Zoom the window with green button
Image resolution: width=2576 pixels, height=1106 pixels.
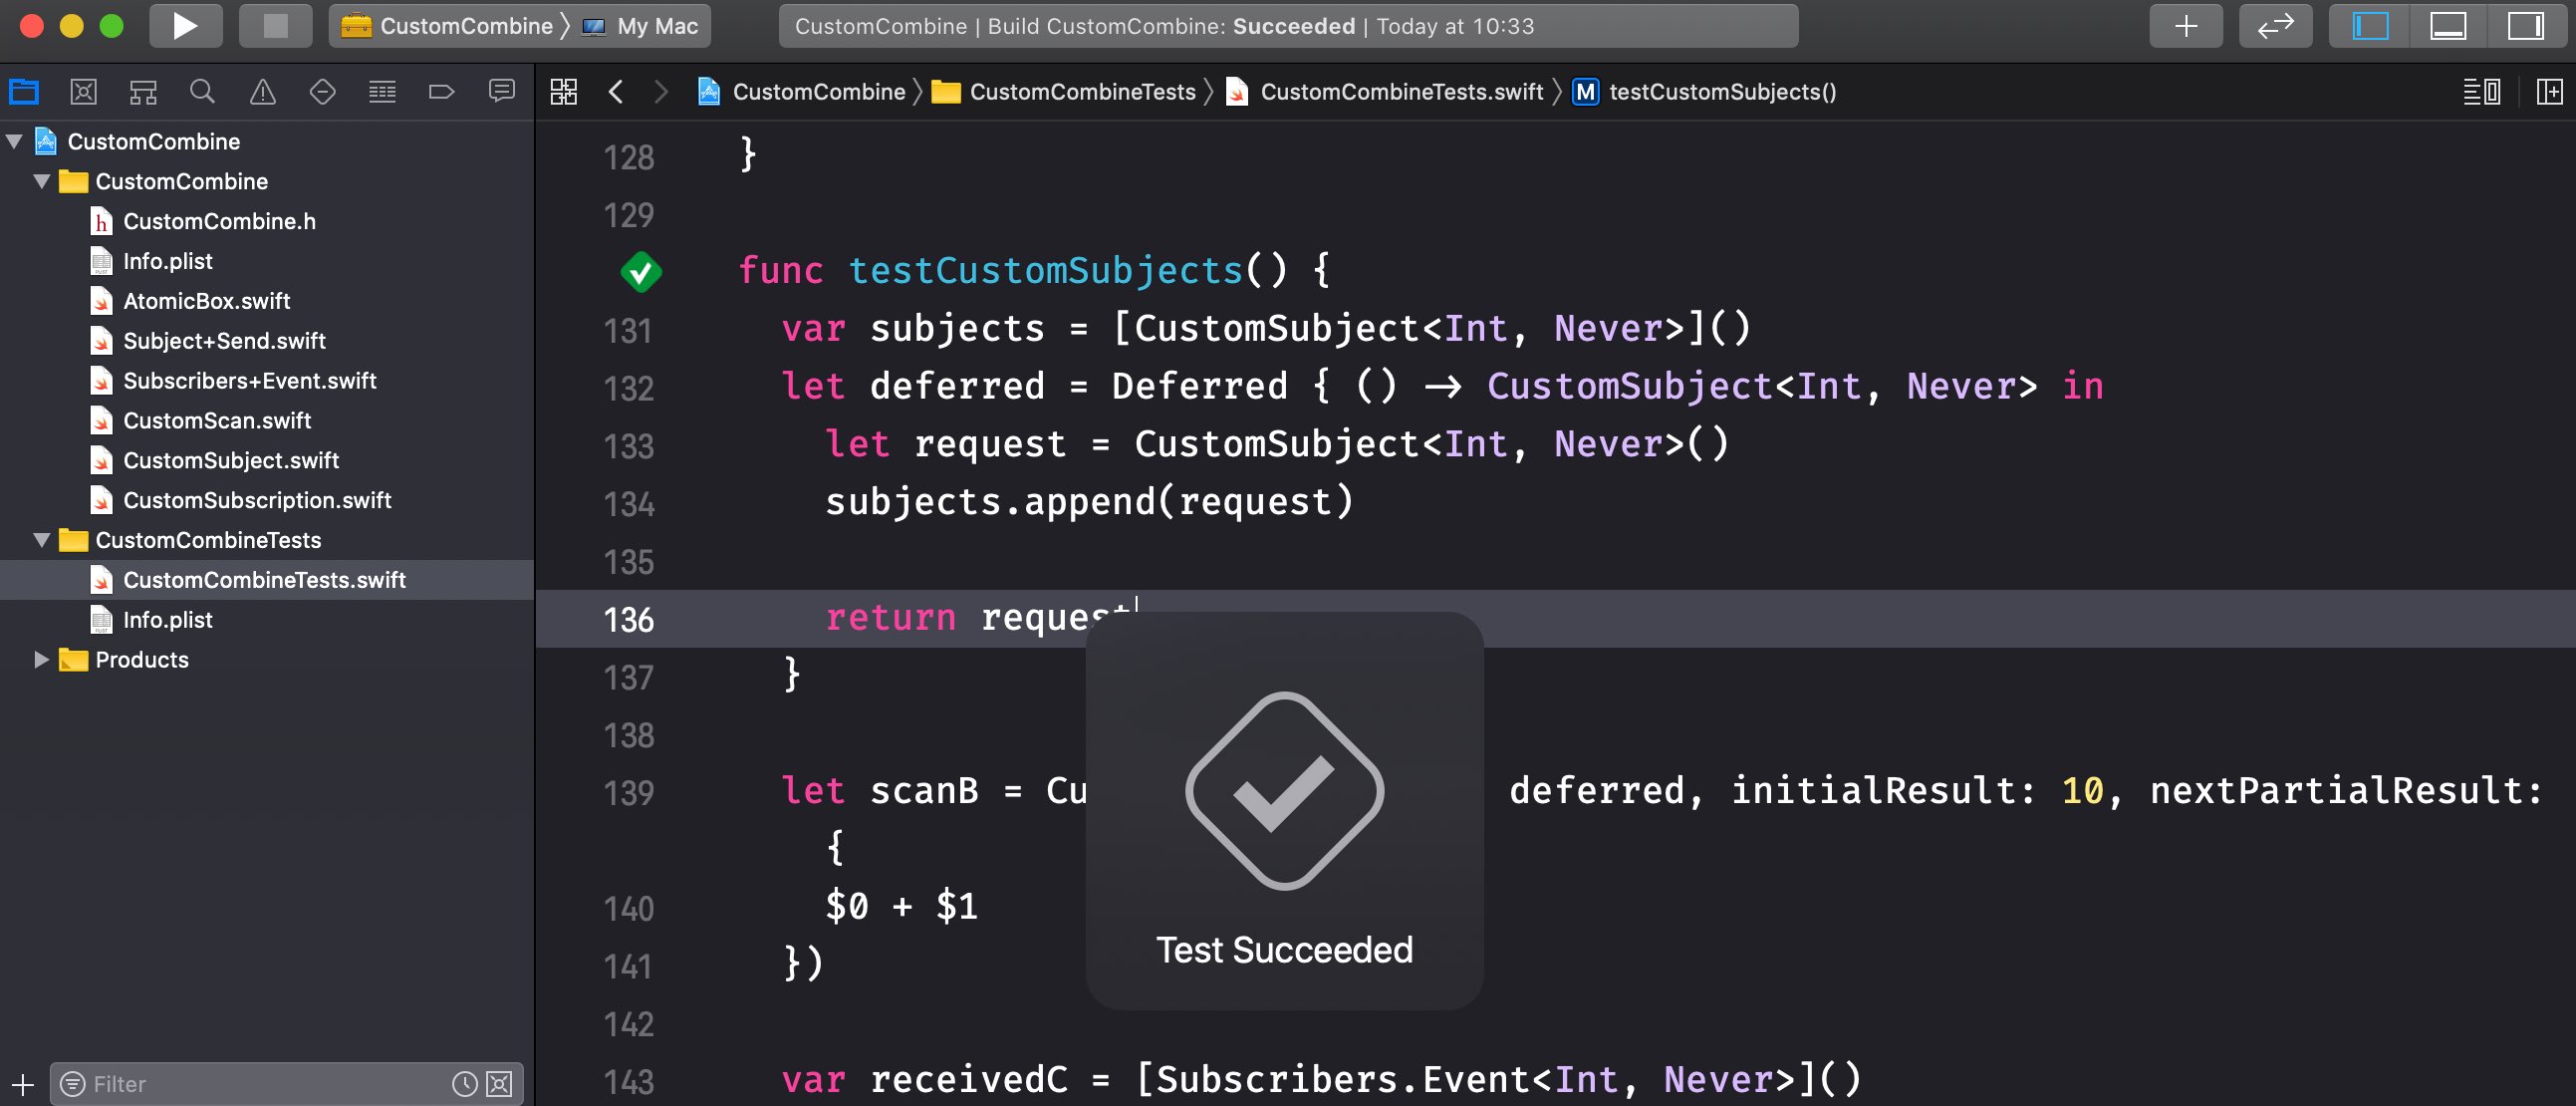pos(111,26)
